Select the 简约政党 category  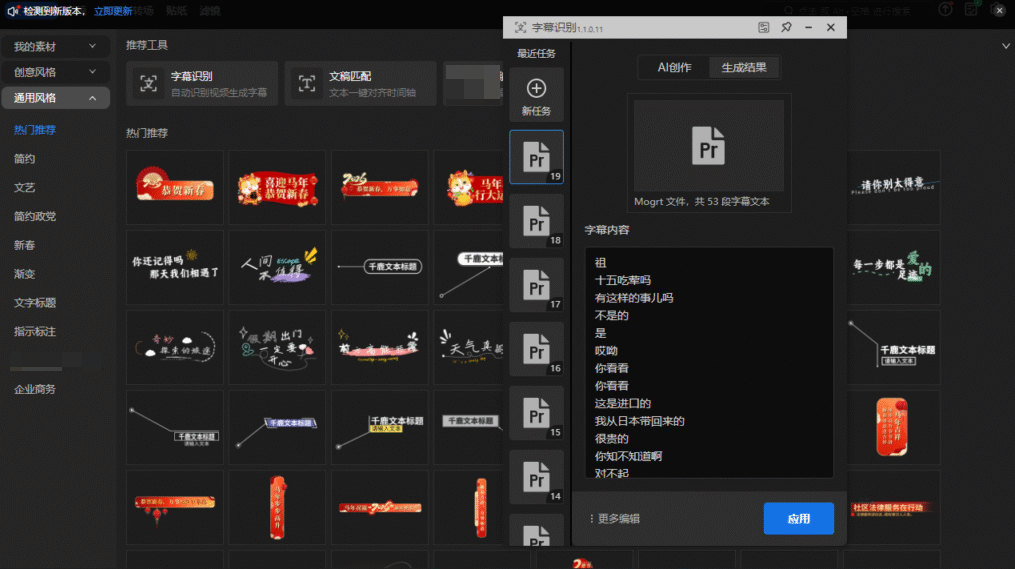click(x=35, y=216)
